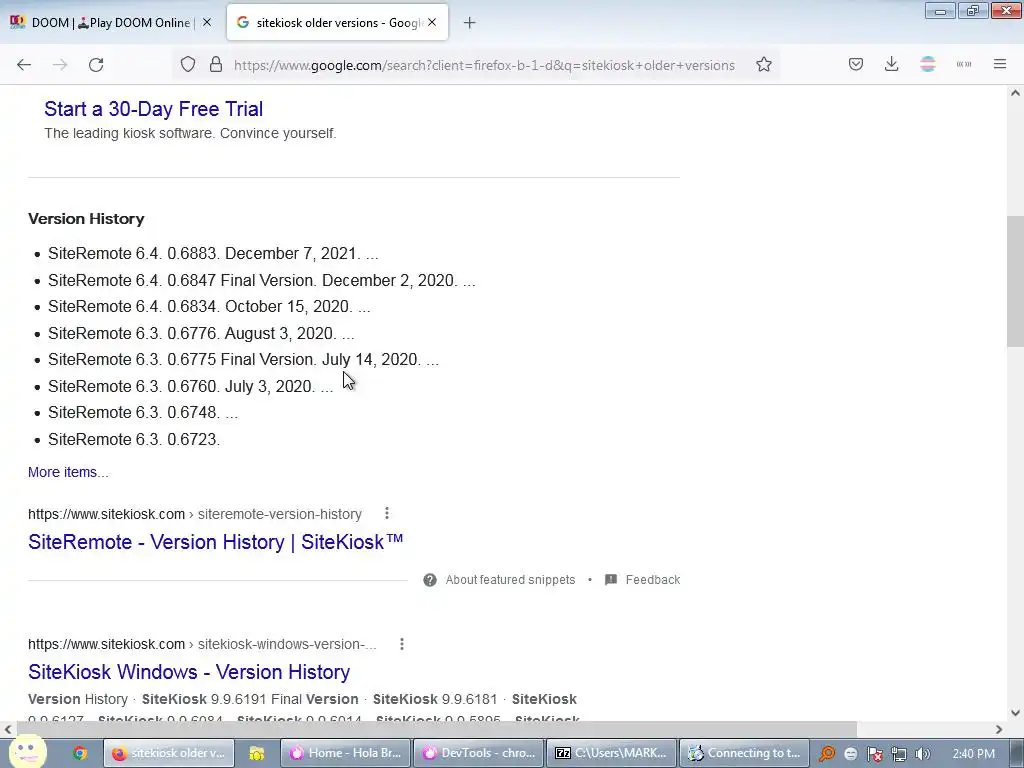
Task: Click 'SiteRemote 6.4. 0.6883. December 7, 2021' item
Action: 213,253
